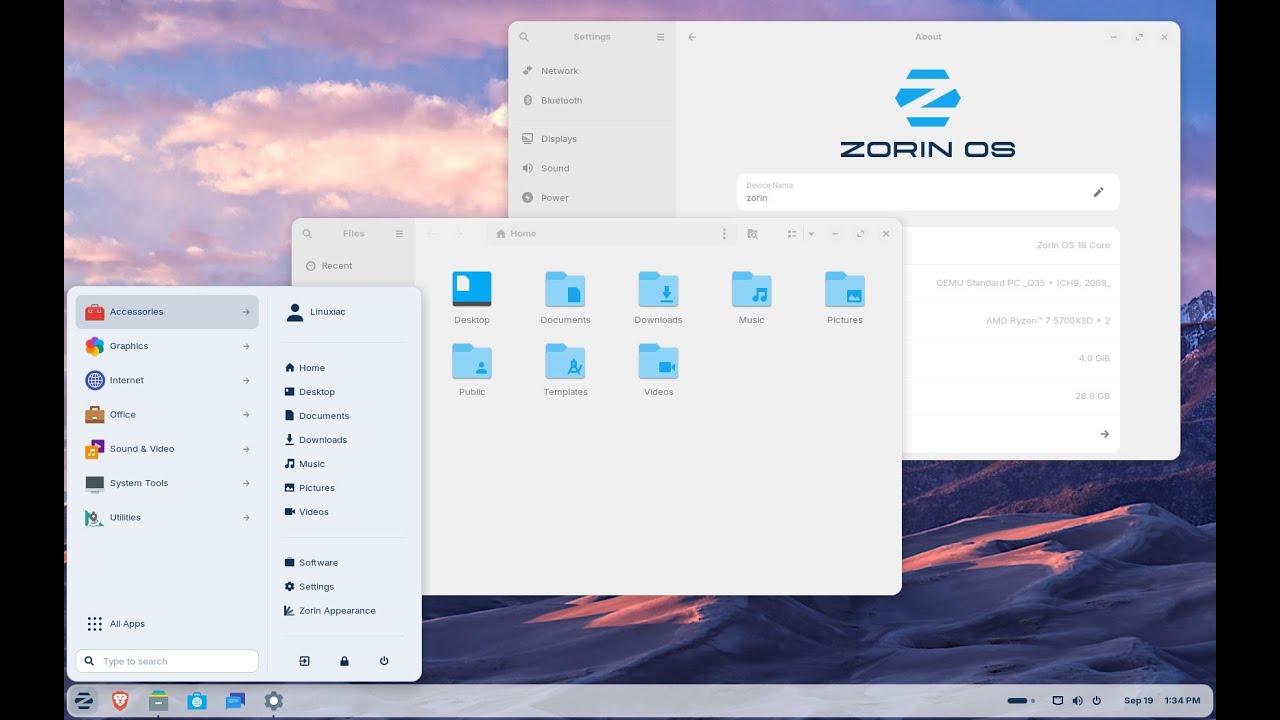Open the Templates folder in Files
The image size is (1280, 720).
pos(565,369)
